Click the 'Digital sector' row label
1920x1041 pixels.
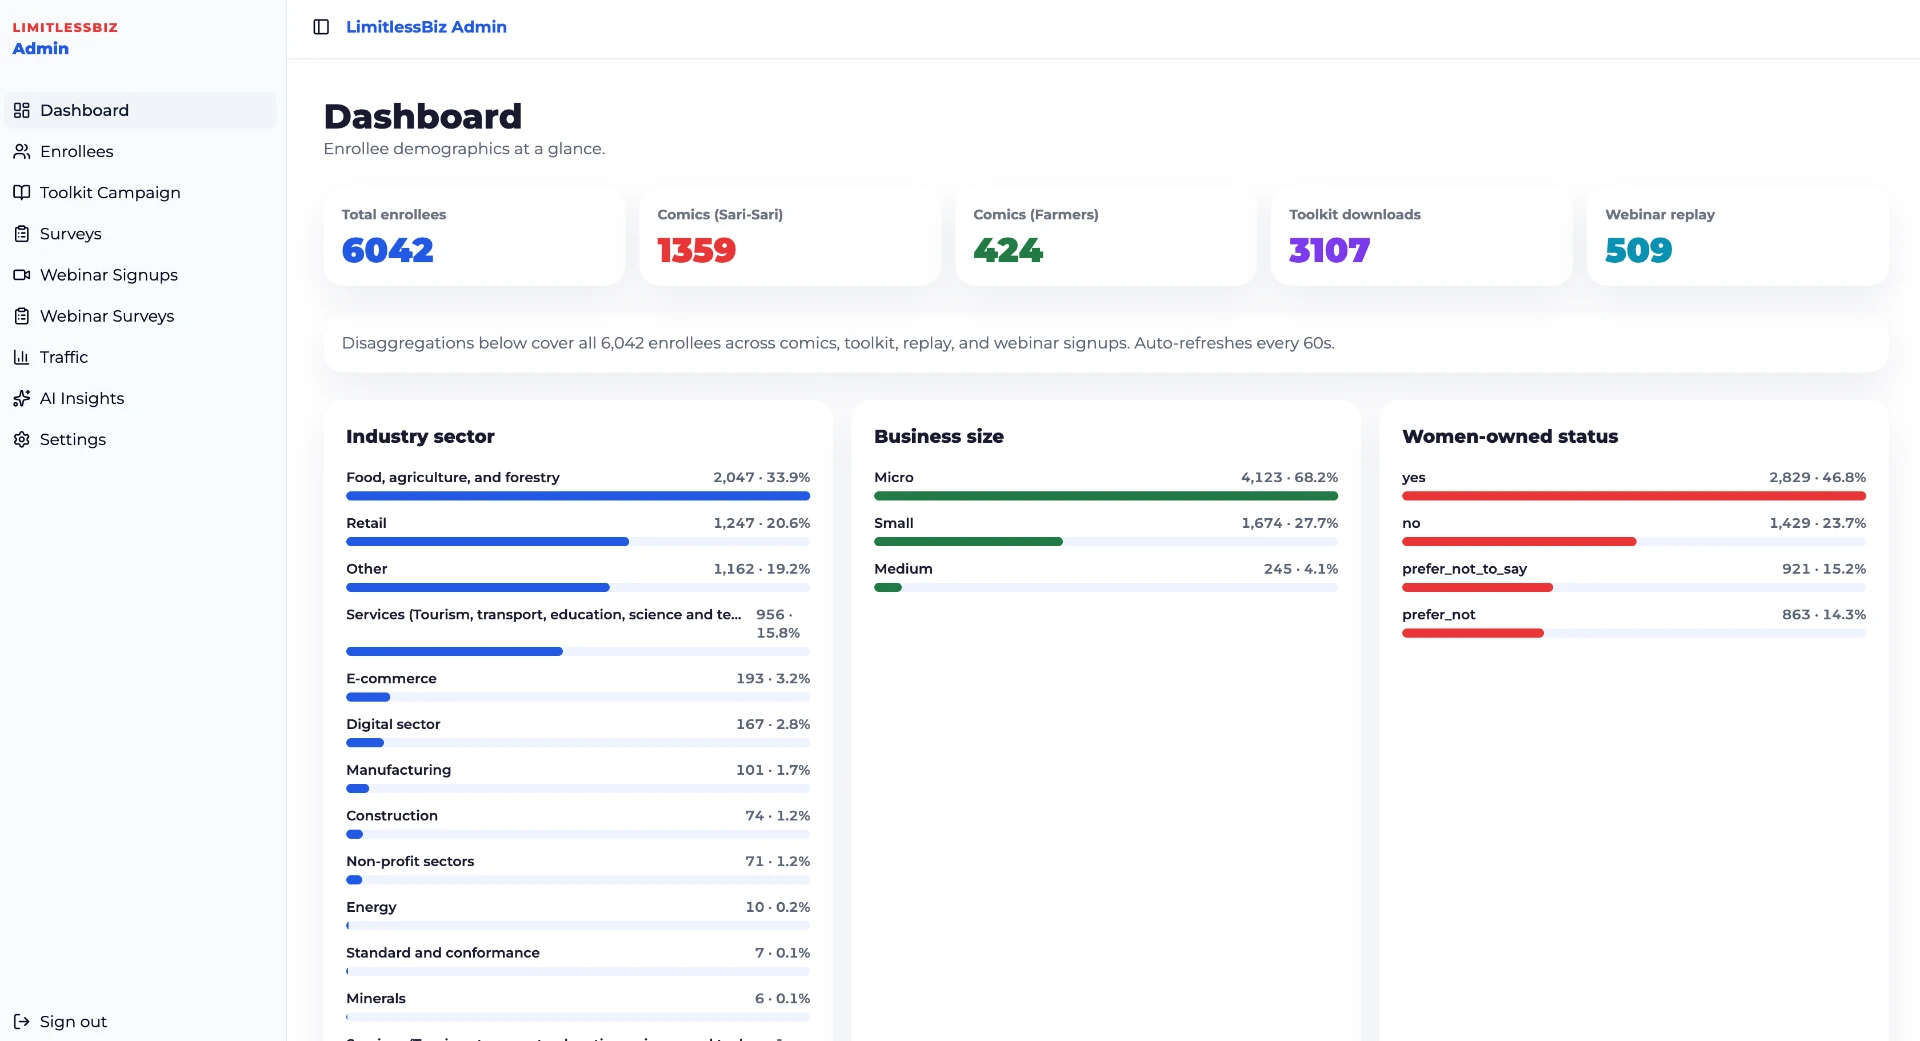(x=393, y=724)
